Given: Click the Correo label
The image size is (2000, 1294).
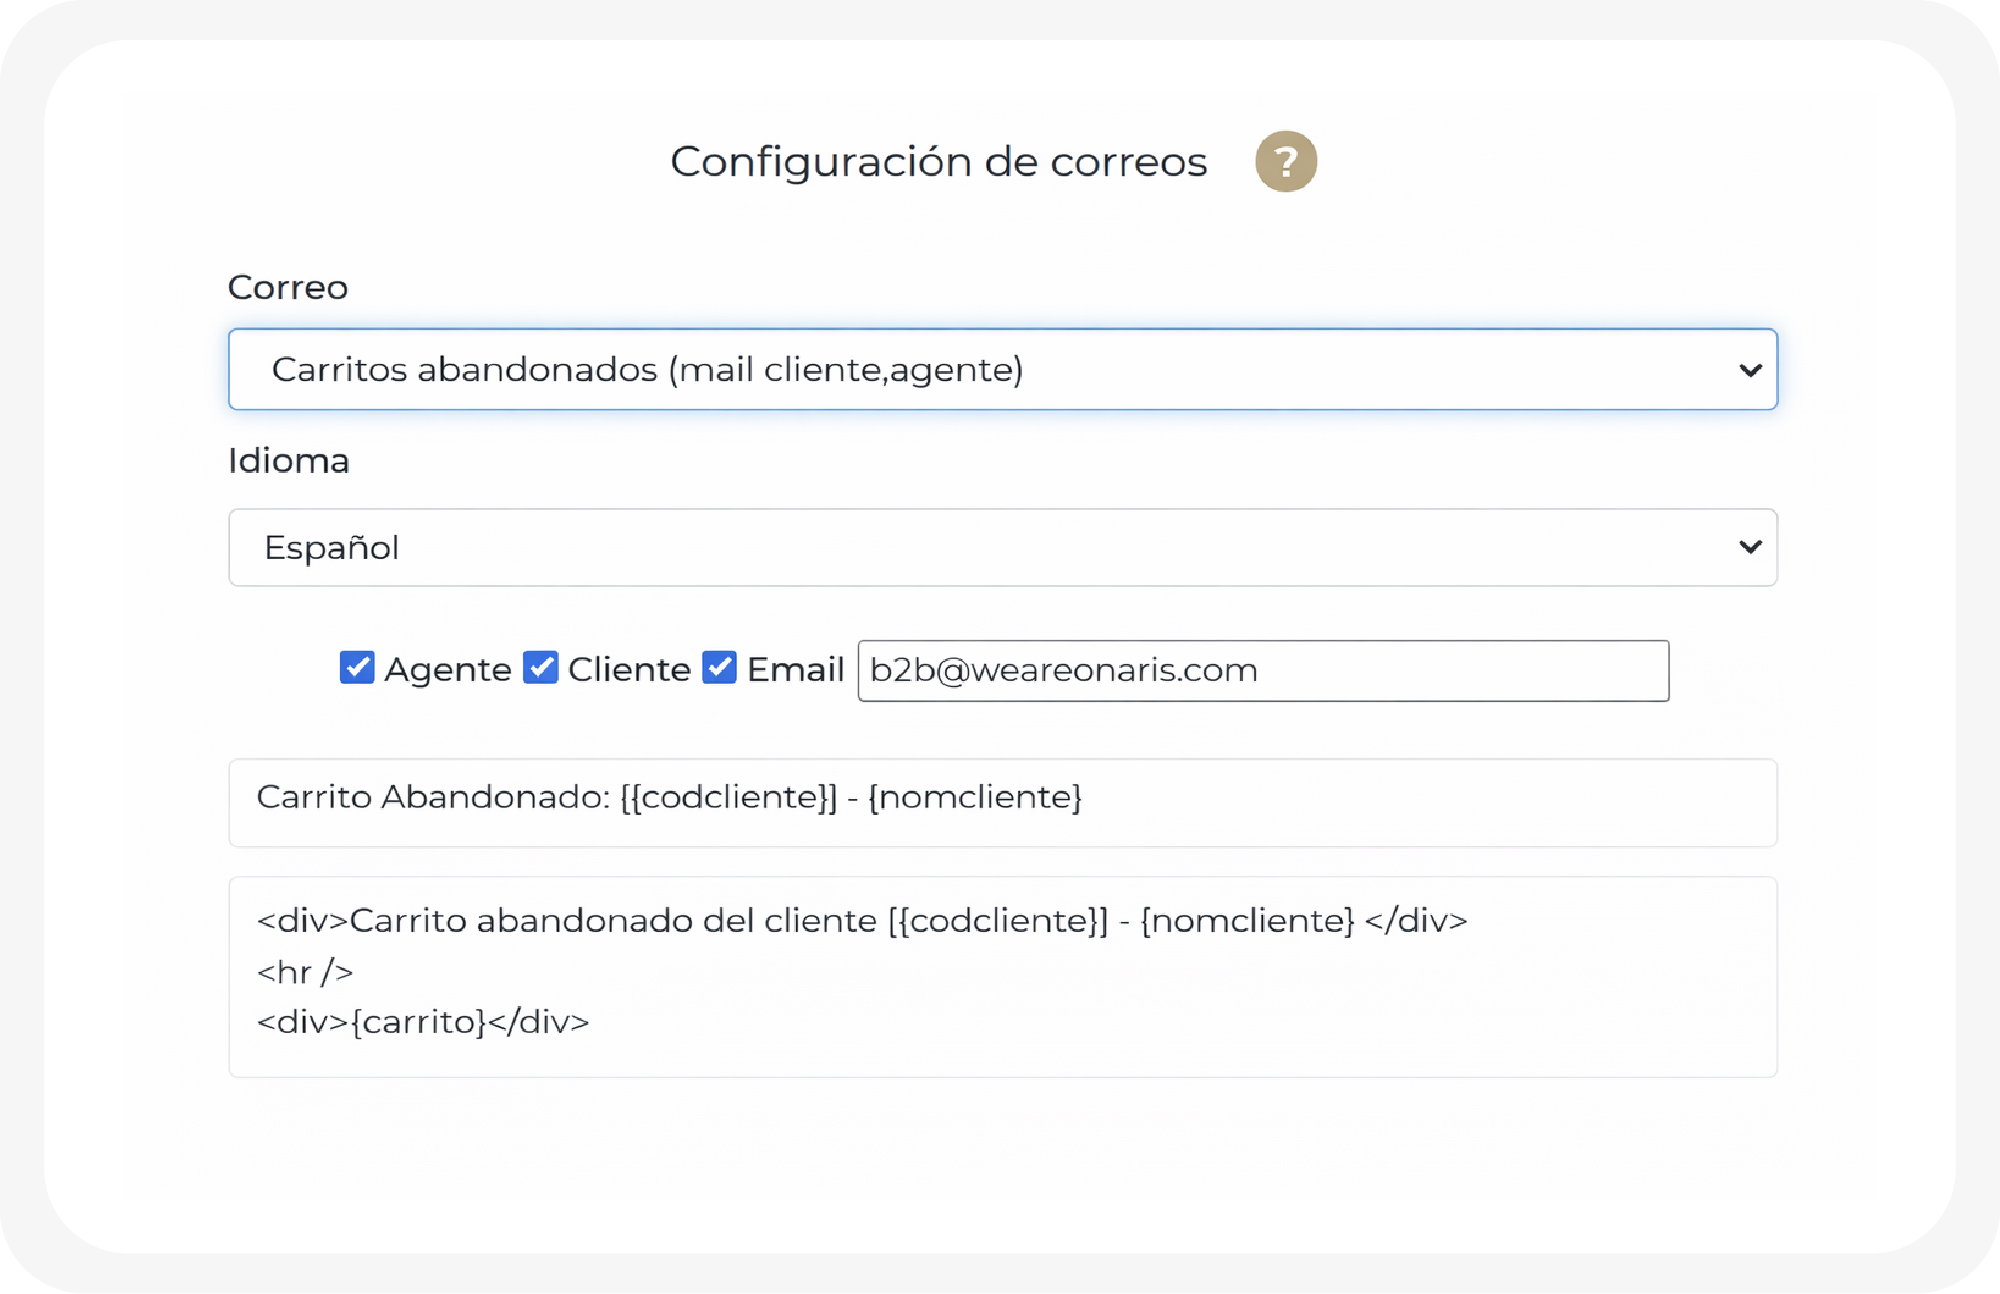Looking at the screenshot, I should (x=288, y=288).
